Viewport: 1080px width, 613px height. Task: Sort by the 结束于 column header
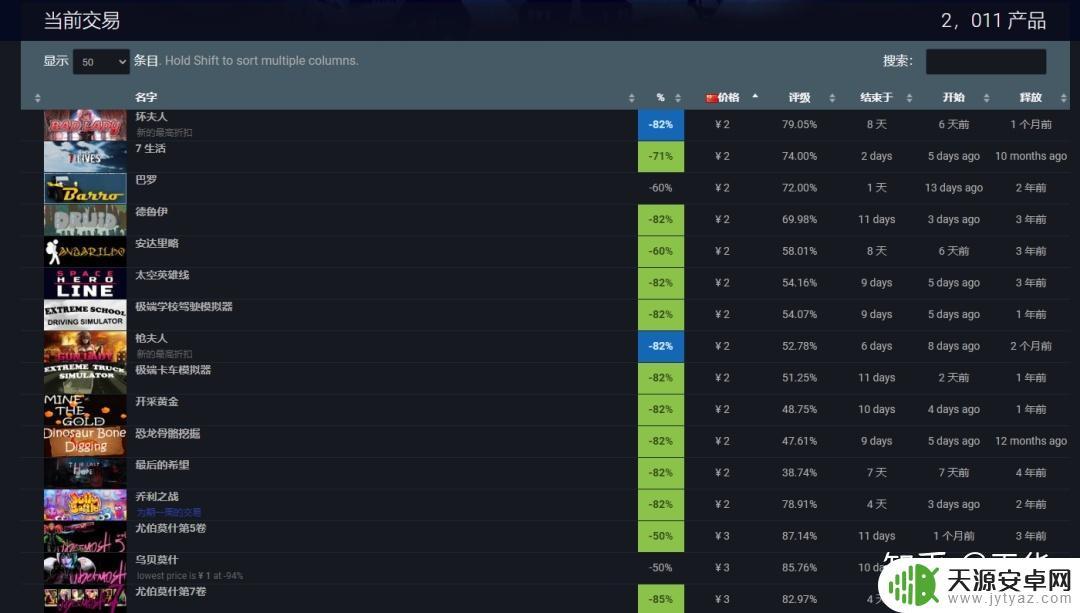(876, 98)
